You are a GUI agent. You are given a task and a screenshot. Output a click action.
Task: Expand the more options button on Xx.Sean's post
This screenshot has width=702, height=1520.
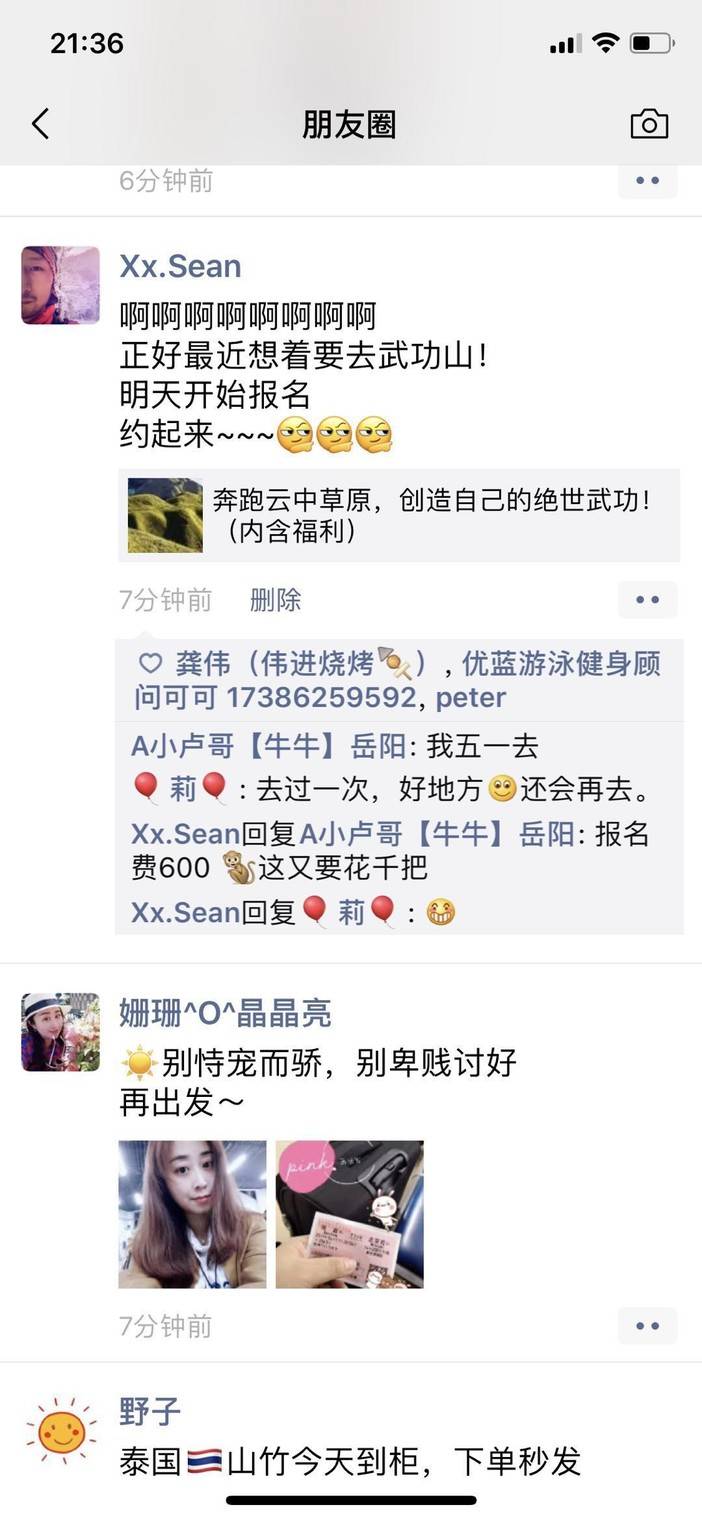pos(648,600)
